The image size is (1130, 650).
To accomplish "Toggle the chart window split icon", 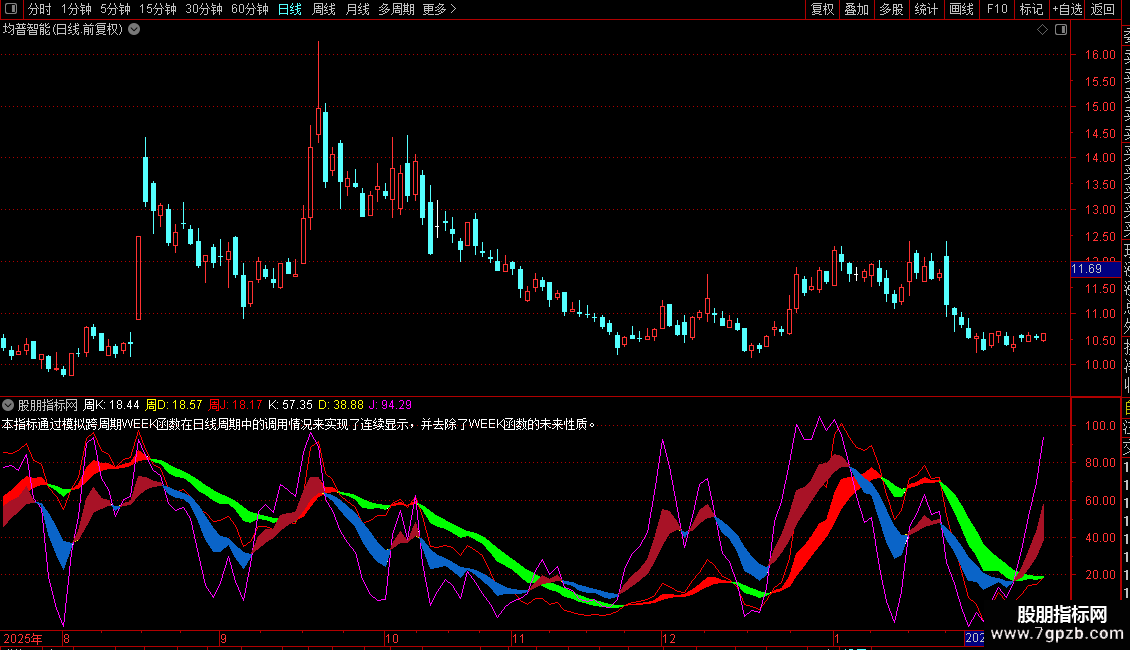I will click(1061, 30).
